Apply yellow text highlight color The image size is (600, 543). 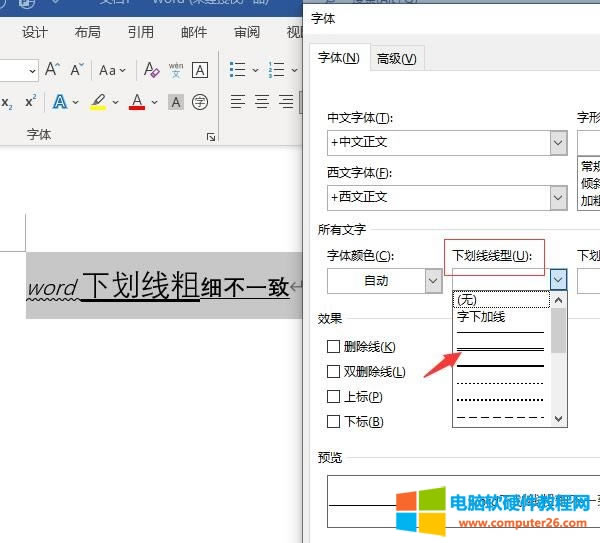(98, 102)
